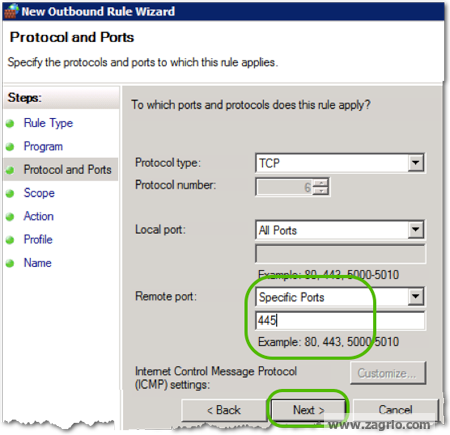Image resolution: width=450 pixels, height=435 pixels.
Task: Open the Action step
Action: click(x=38, y=216)
